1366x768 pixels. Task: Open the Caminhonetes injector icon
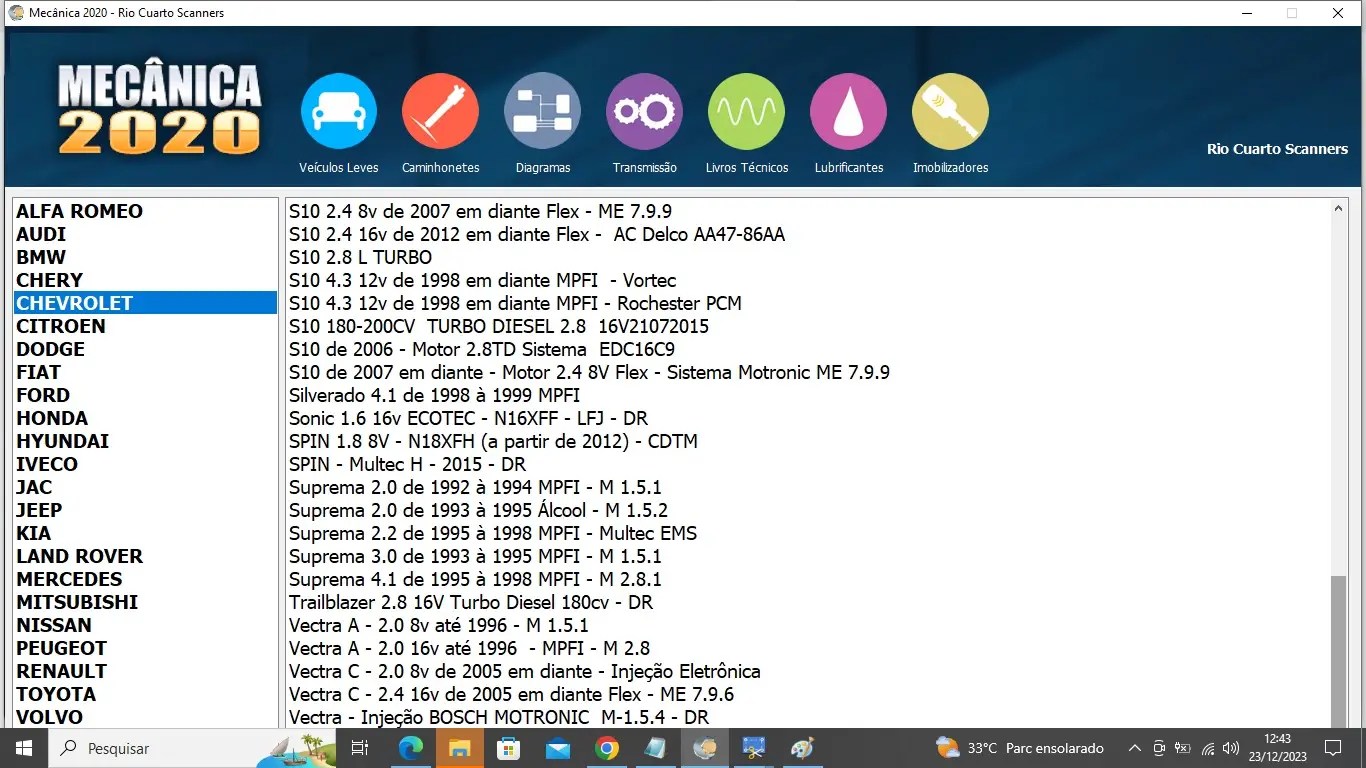[x=440, y=111]
